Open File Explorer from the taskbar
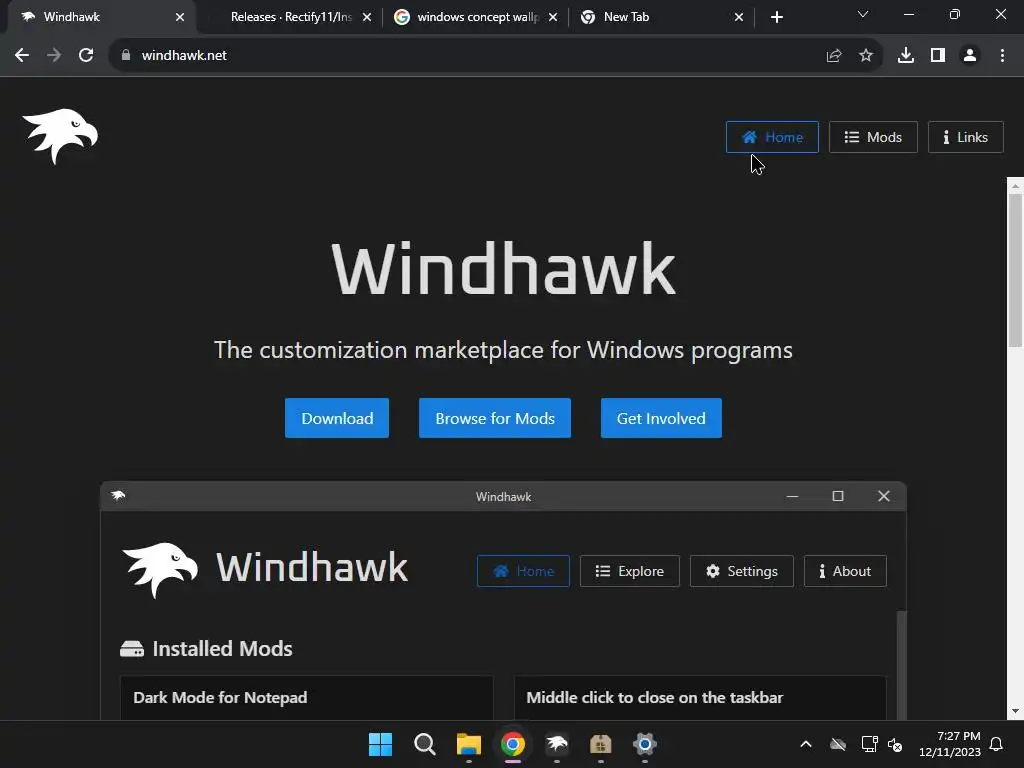This screenshot has width=1024, height=768. click(x=468, y=744)
